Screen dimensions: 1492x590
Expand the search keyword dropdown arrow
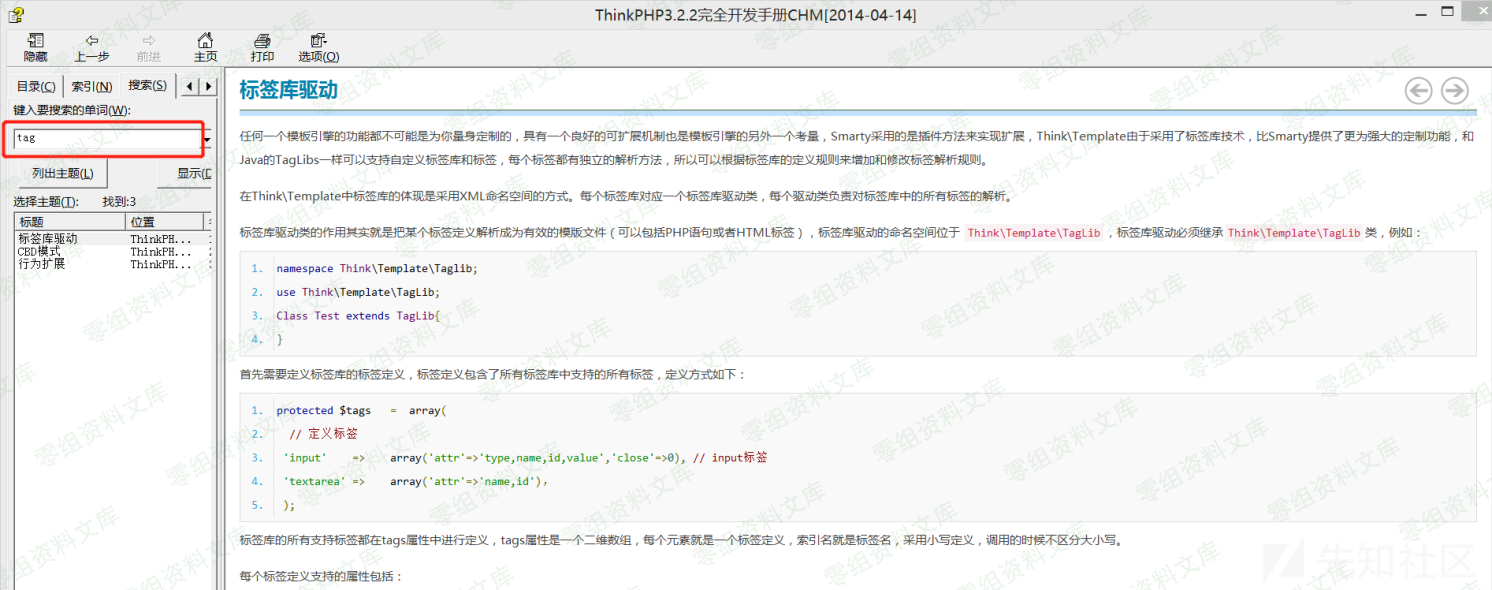207,139
